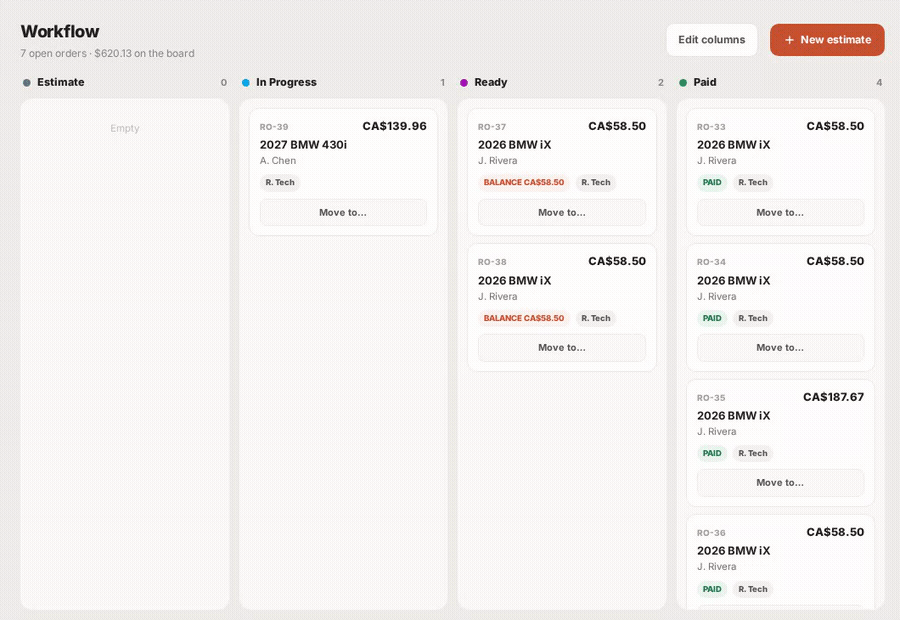Click the purple Ready status dot
This screenshot has height=620, width=900.
tap(464, 83)
